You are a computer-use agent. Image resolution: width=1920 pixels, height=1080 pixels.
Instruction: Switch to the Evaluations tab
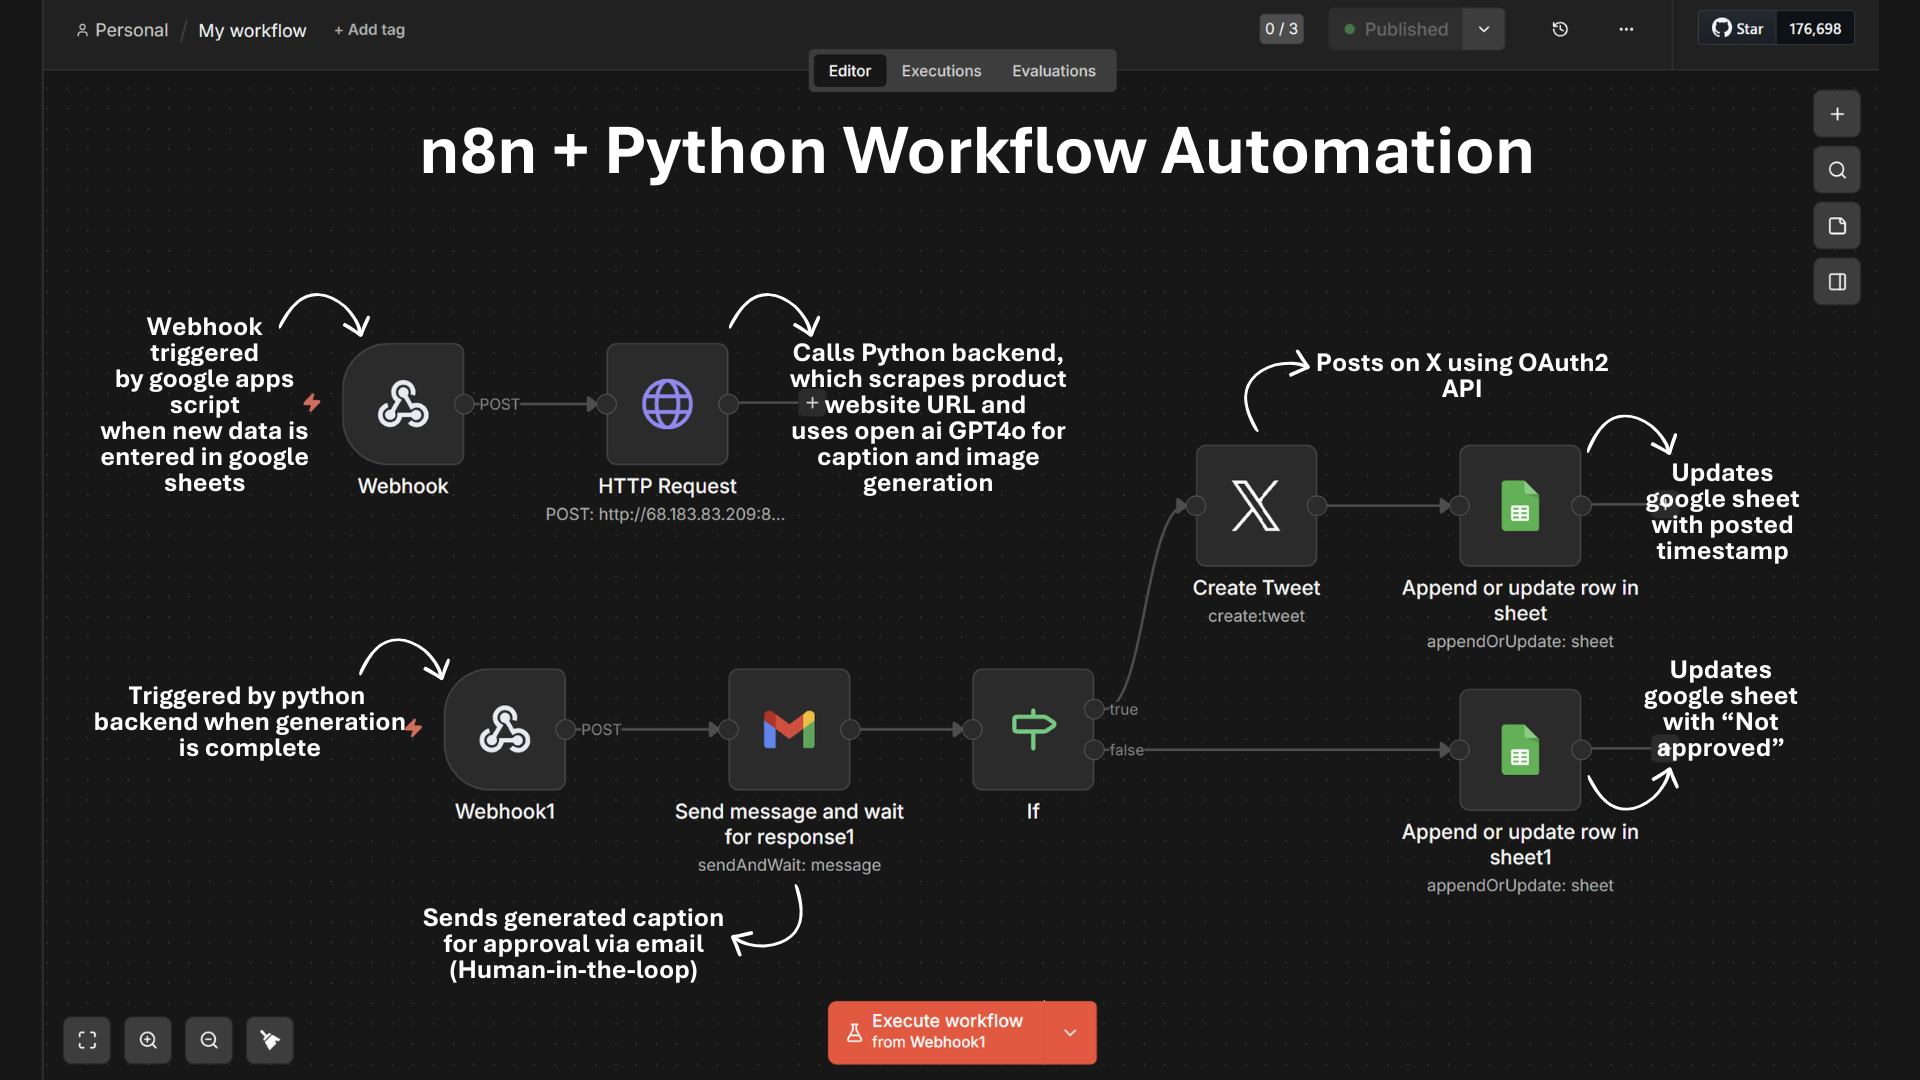[1053, 71]
